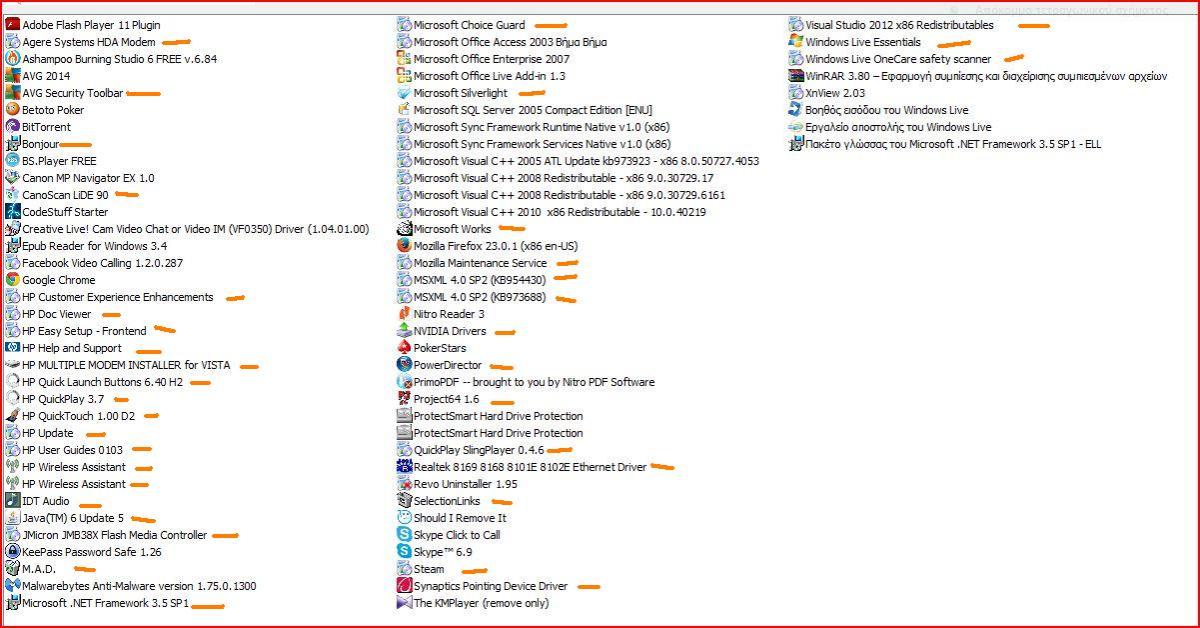Image resolution: width=1200 pixels, height=628 pixels.
Task: Select 'Agere Systems HDA Modem' entry text
Action: (89, 42)
